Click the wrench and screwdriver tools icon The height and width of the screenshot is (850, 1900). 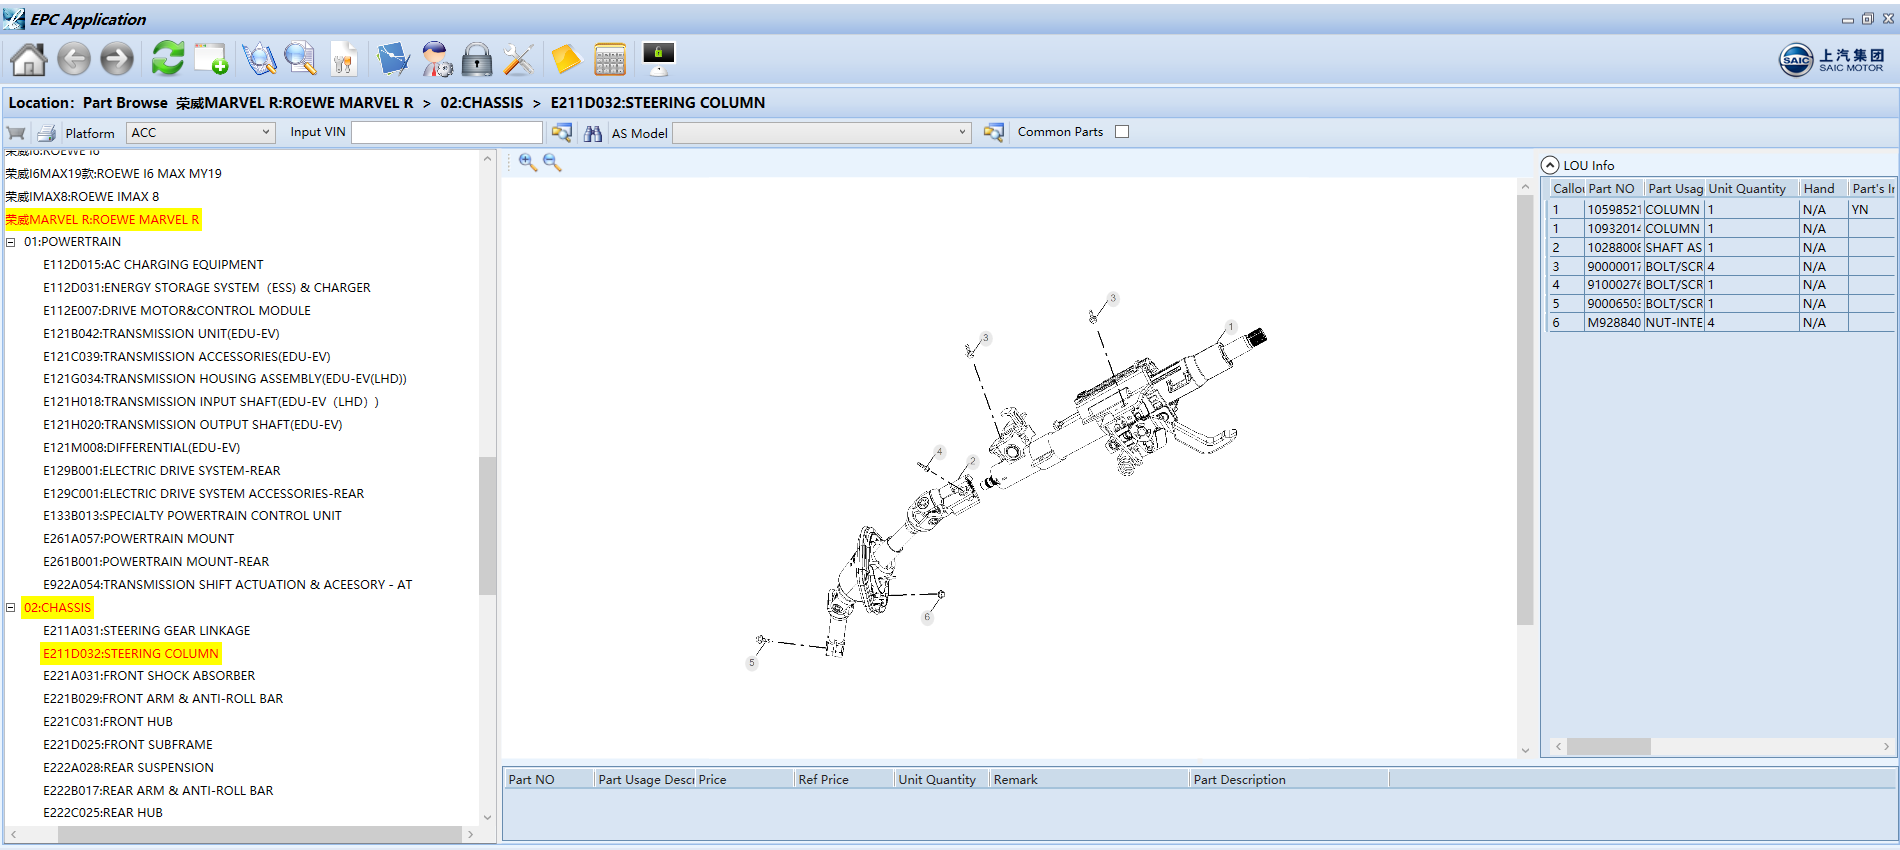coord(518,60)
